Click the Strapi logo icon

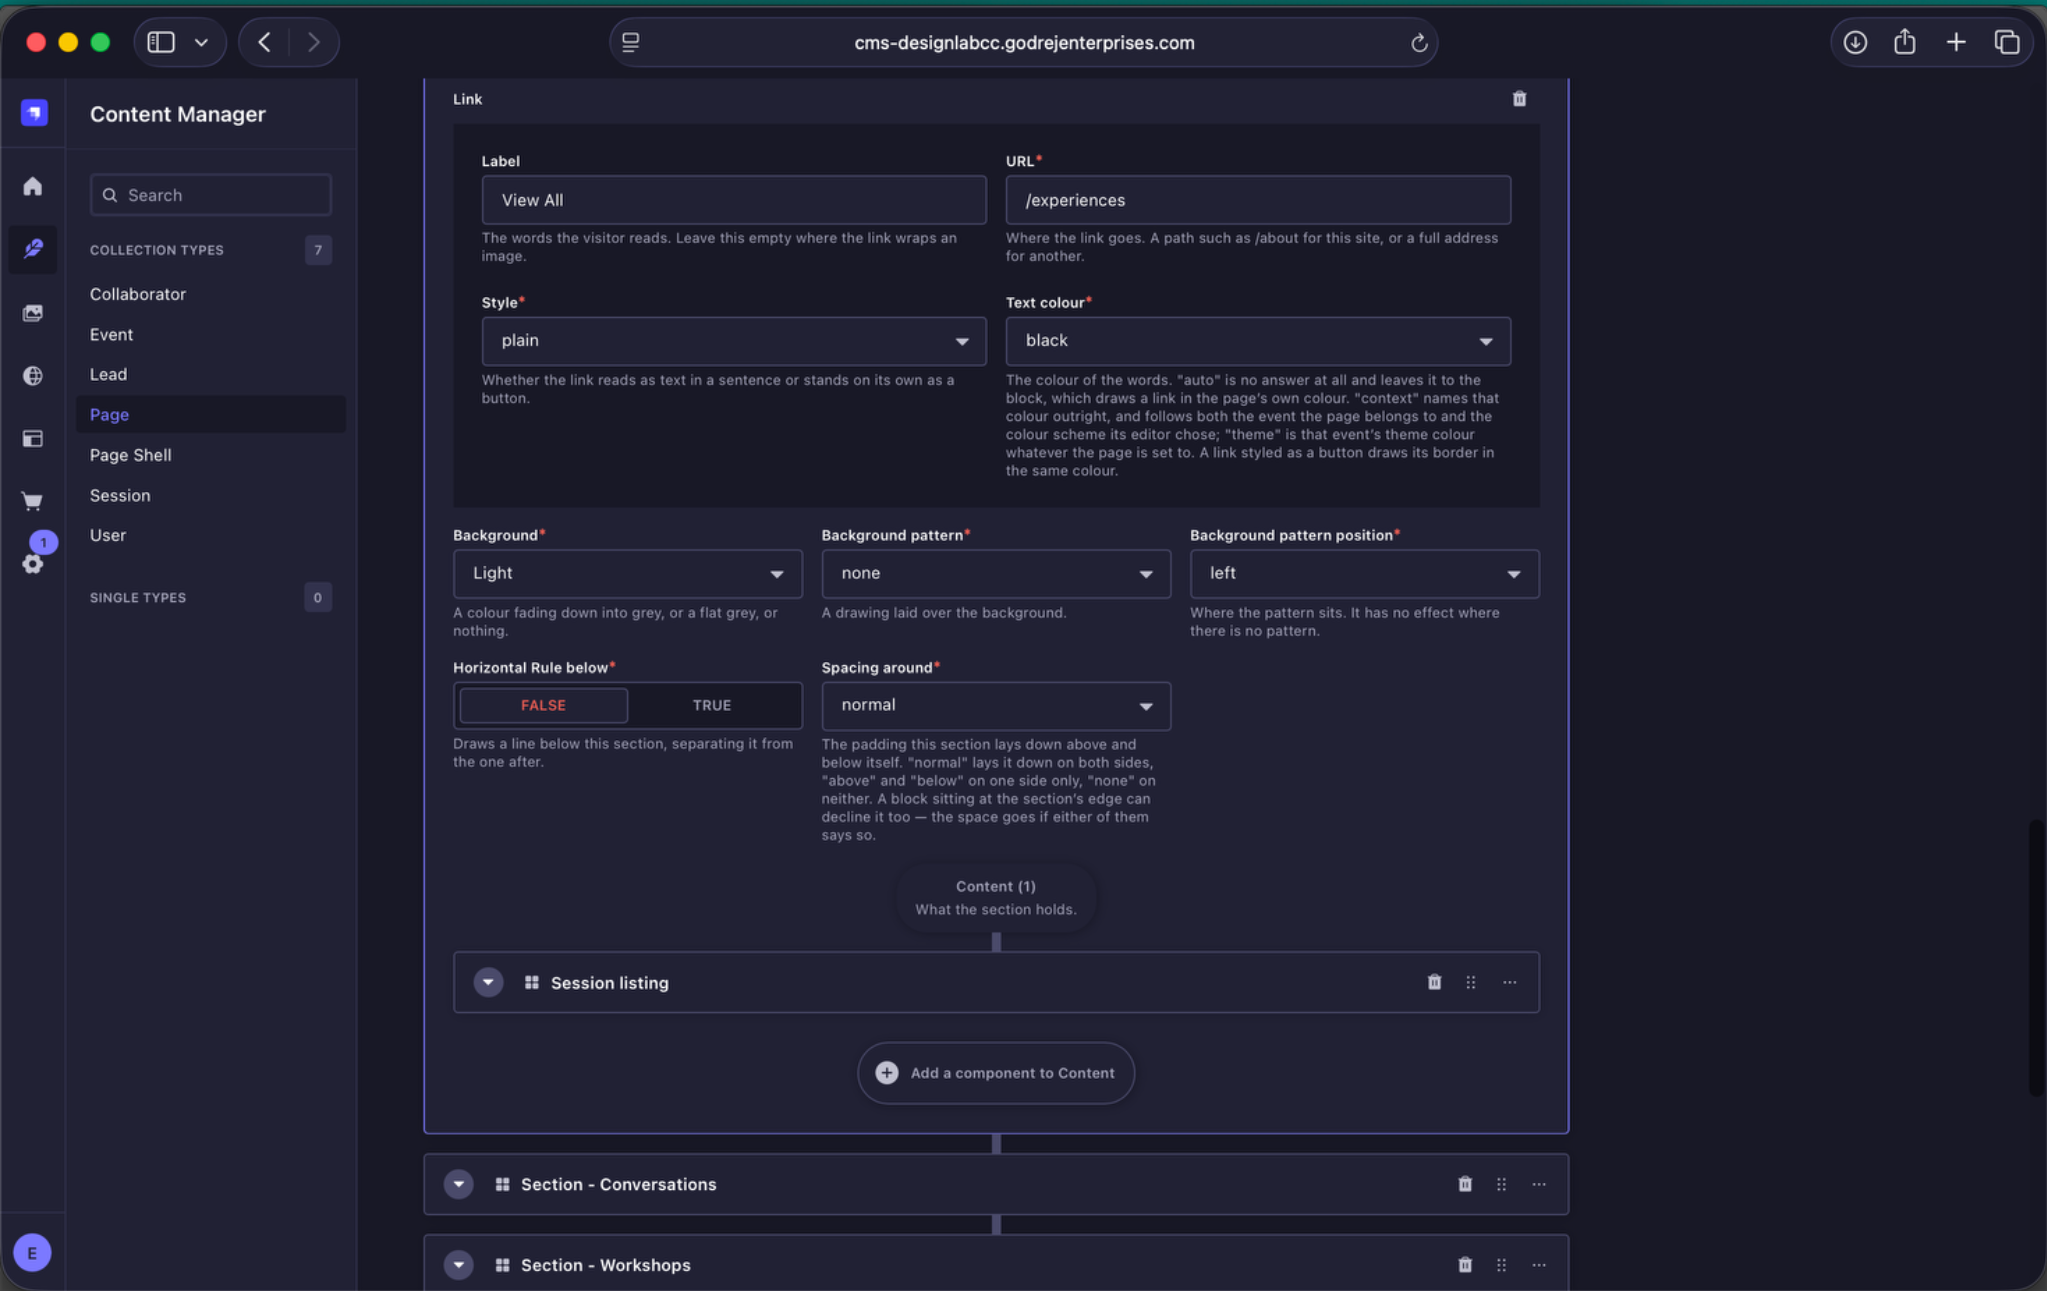pyautogui.click(x=34, y=112)
